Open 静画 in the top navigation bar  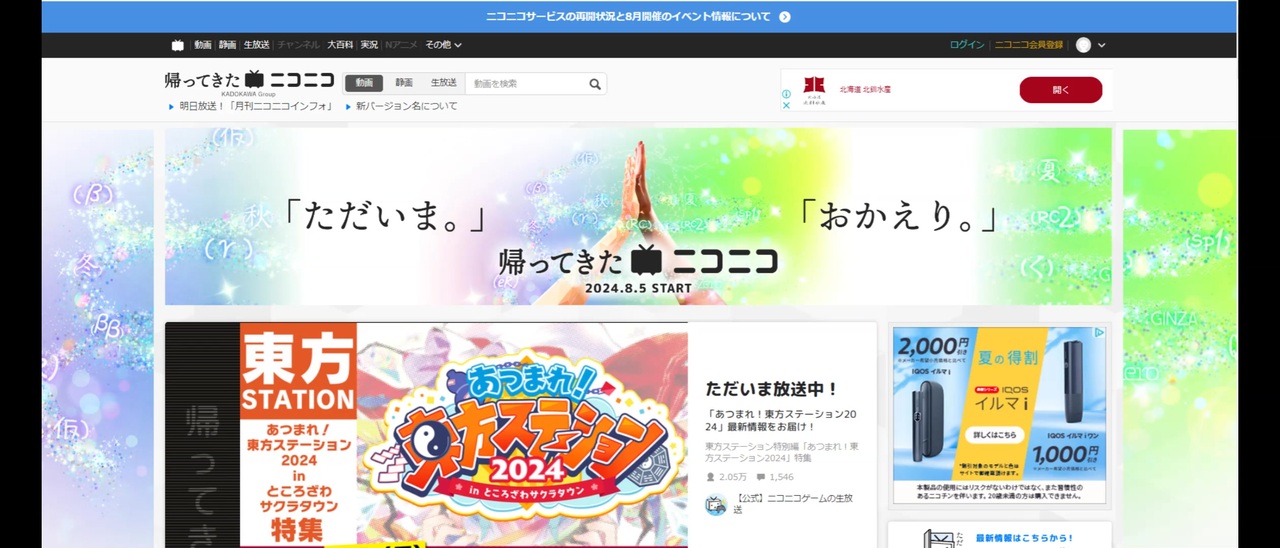pyautogui.click(x=228, y=45)
